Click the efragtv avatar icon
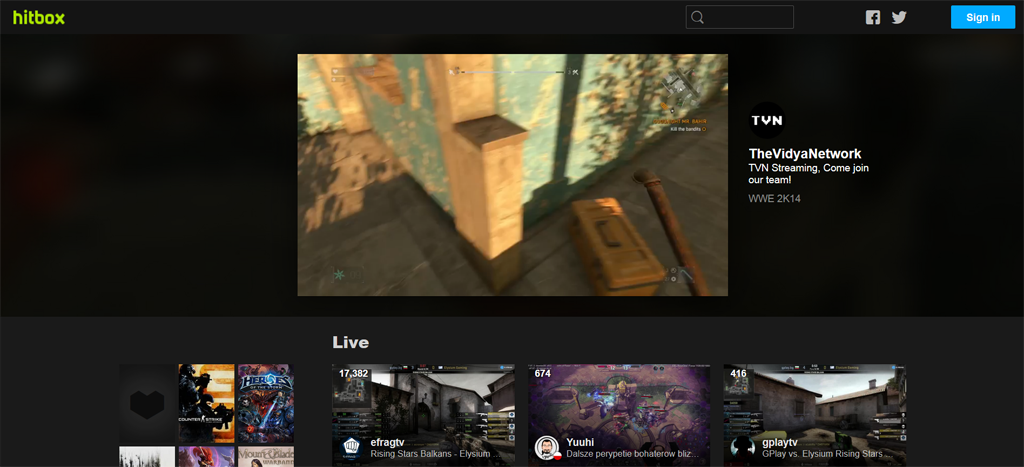Viewport: 1024px width, 467px height. pos(352,447)
